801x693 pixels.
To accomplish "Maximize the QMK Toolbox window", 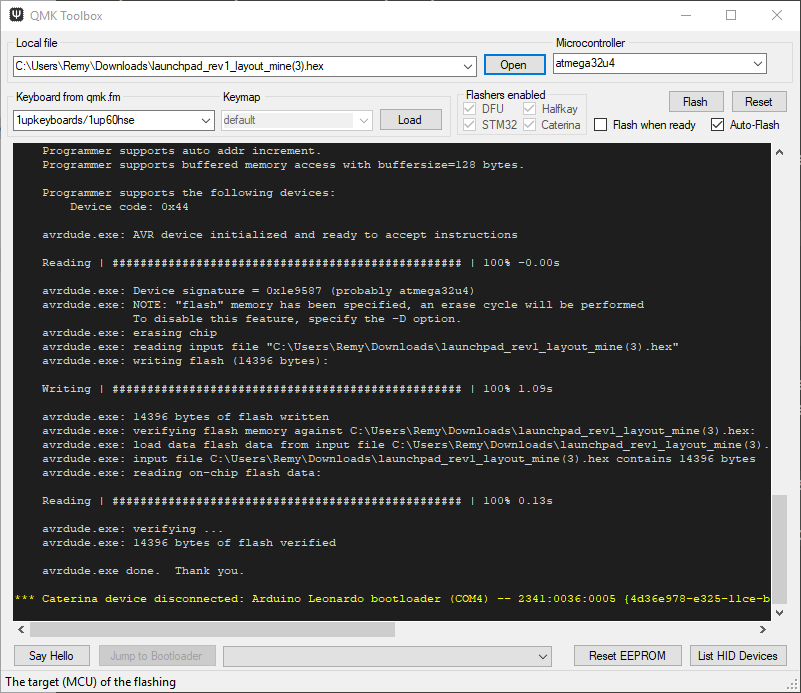I will 731,15.
